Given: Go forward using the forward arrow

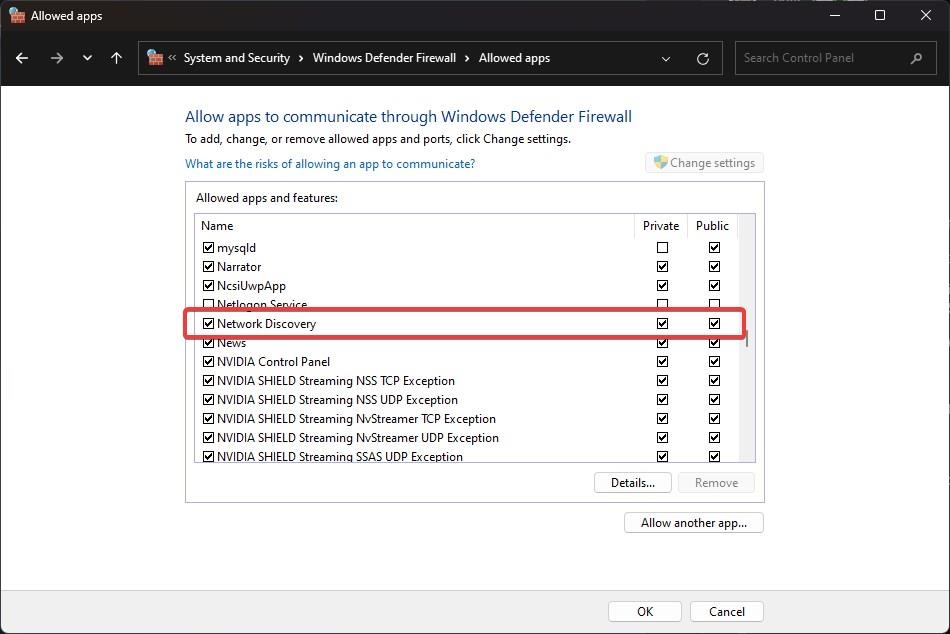Looking at the screenshot, I should 56,58.
